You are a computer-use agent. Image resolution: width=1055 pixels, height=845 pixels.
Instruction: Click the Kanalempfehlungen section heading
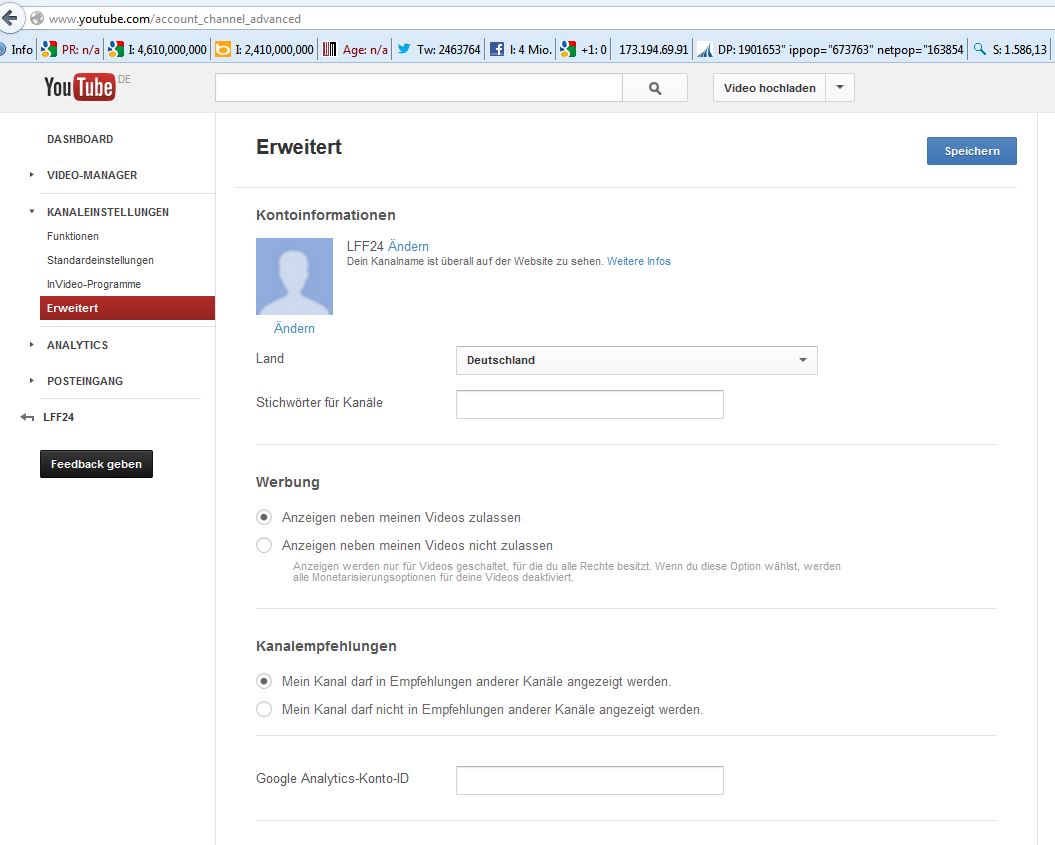click(x=326, y=647)
